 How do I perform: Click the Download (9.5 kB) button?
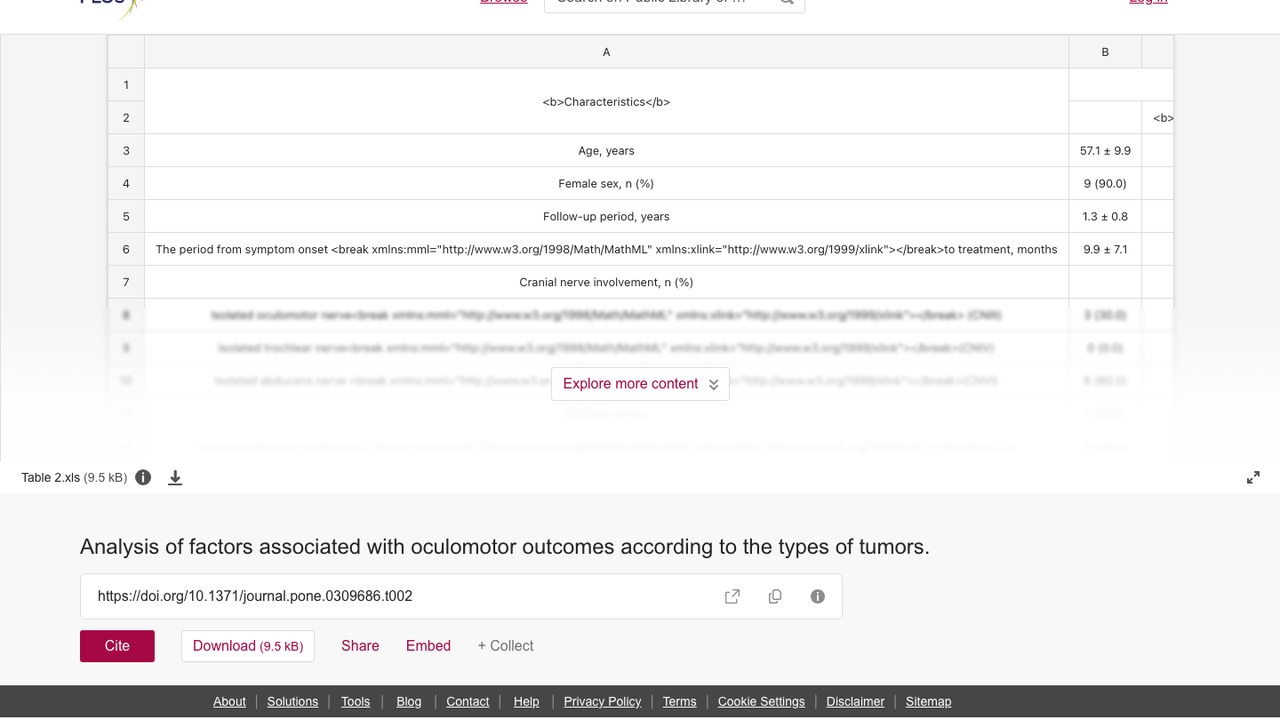(248, 646)
